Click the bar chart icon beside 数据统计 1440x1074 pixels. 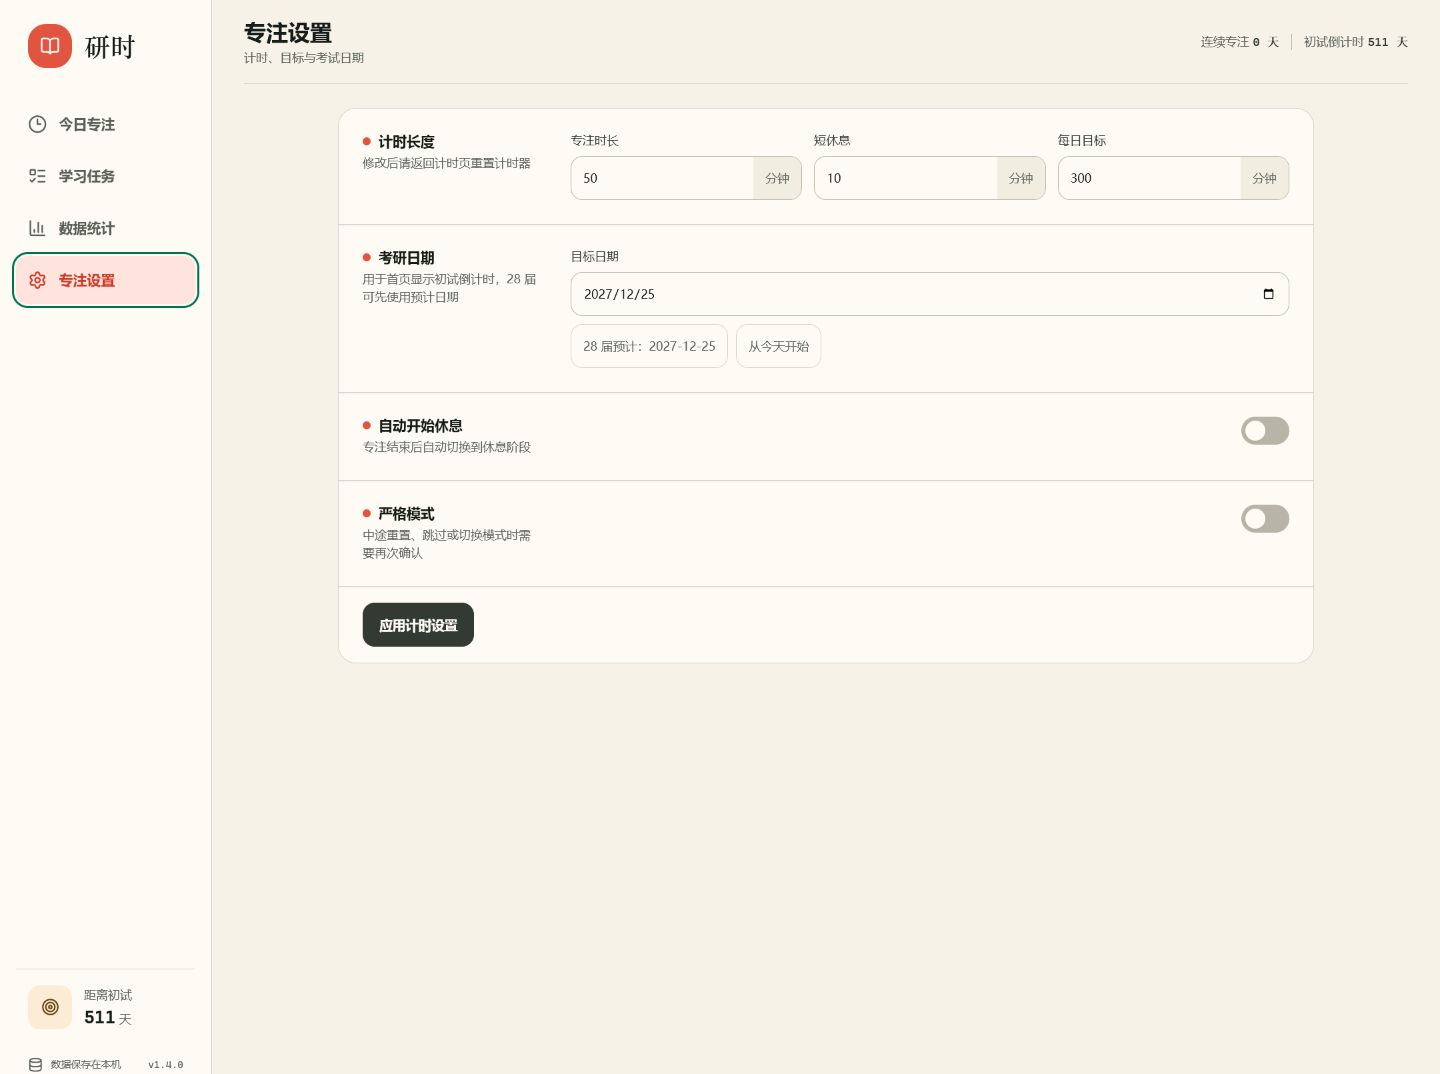37,228
